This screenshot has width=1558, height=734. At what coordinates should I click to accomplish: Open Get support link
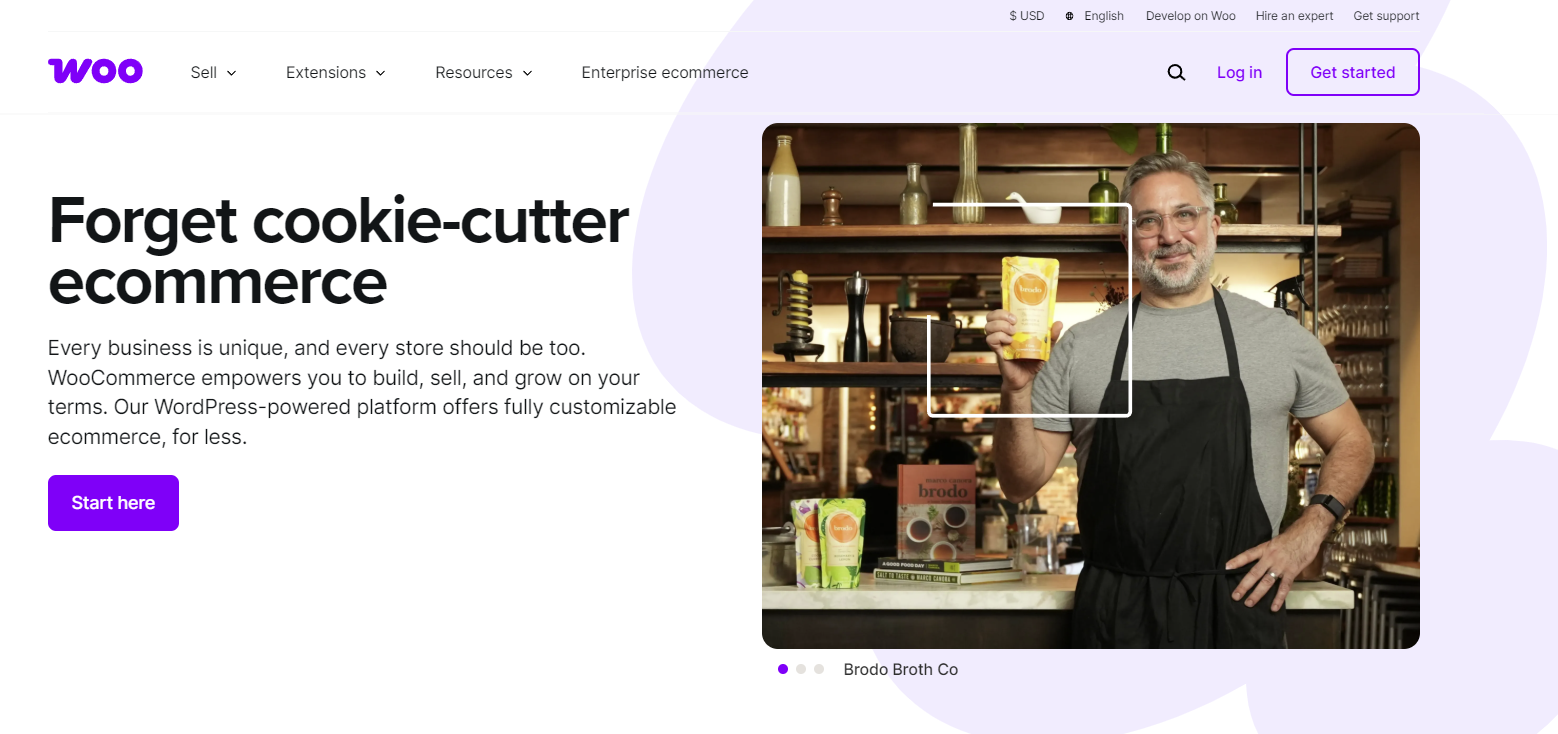tap(1386, 16)
